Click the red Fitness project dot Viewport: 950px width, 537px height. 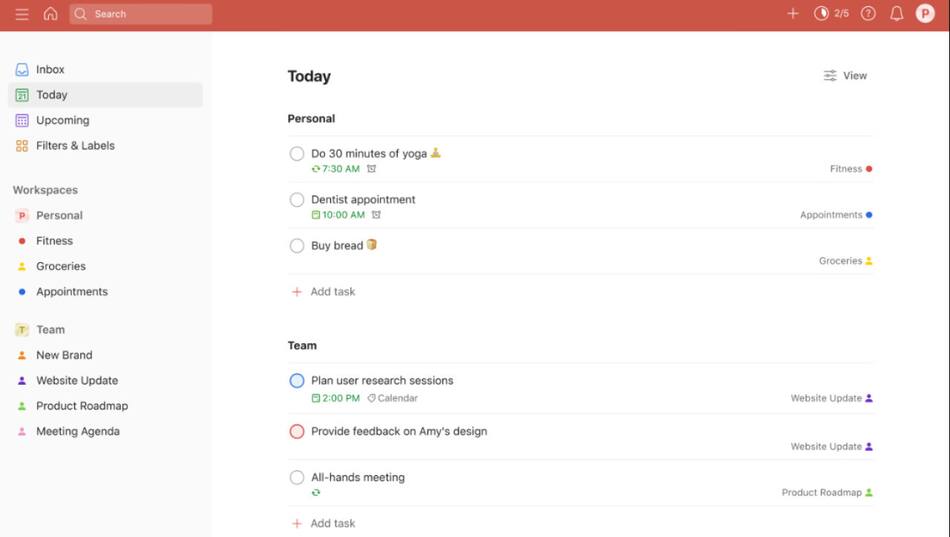coord(22,241)
